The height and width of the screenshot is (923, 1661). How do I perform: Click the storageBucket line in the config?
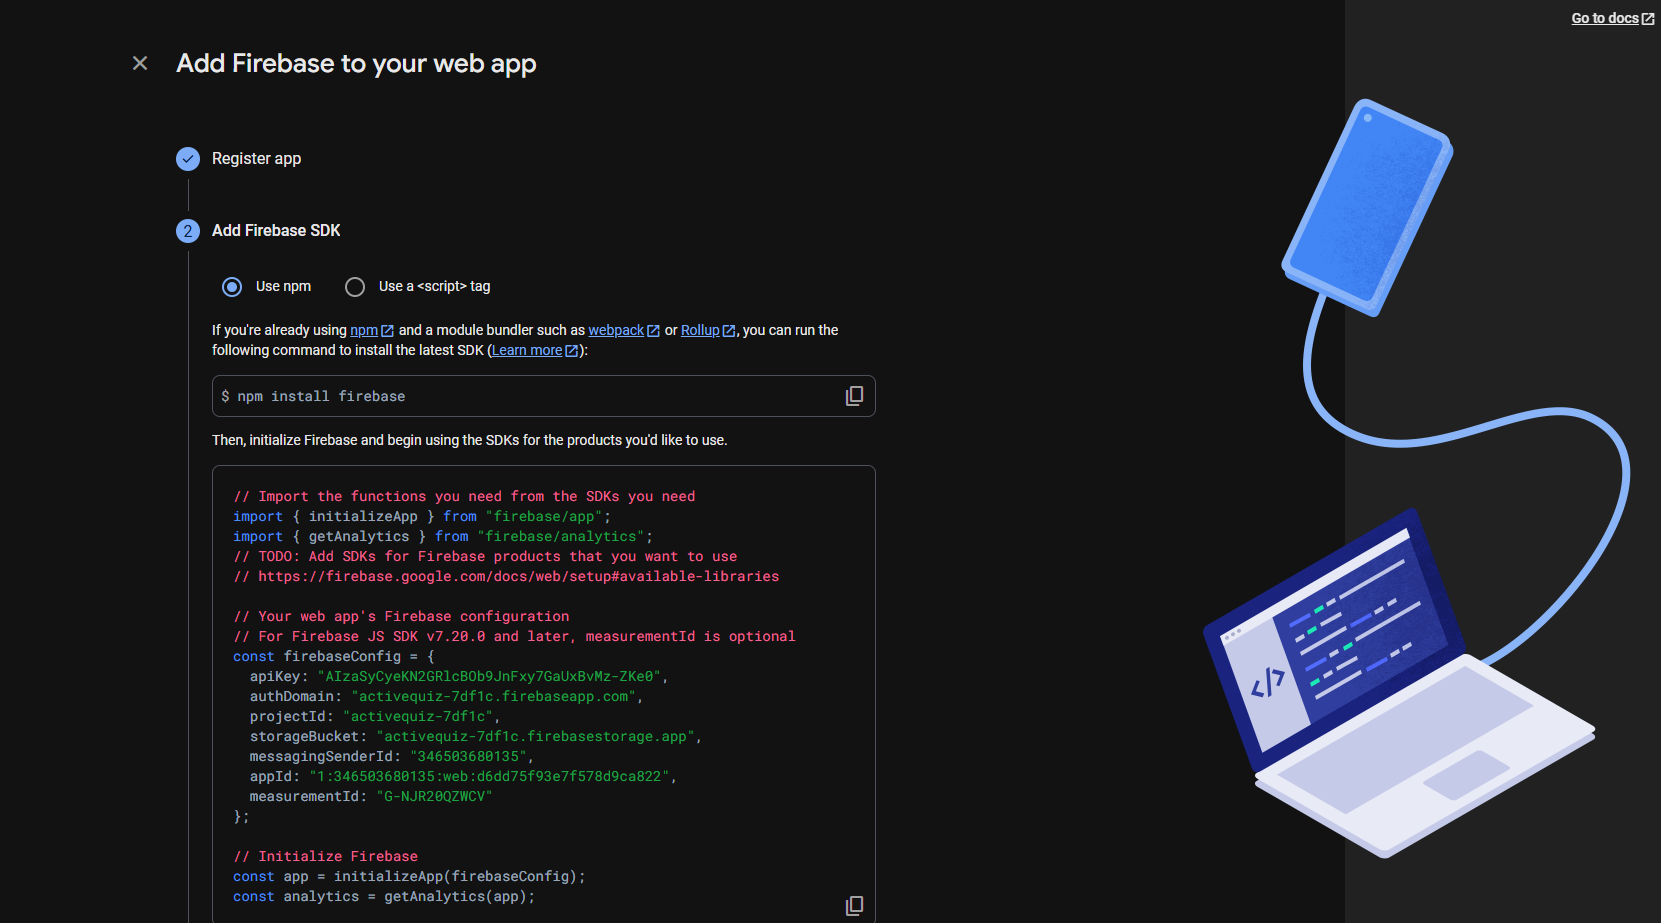[x=475, y=736]
